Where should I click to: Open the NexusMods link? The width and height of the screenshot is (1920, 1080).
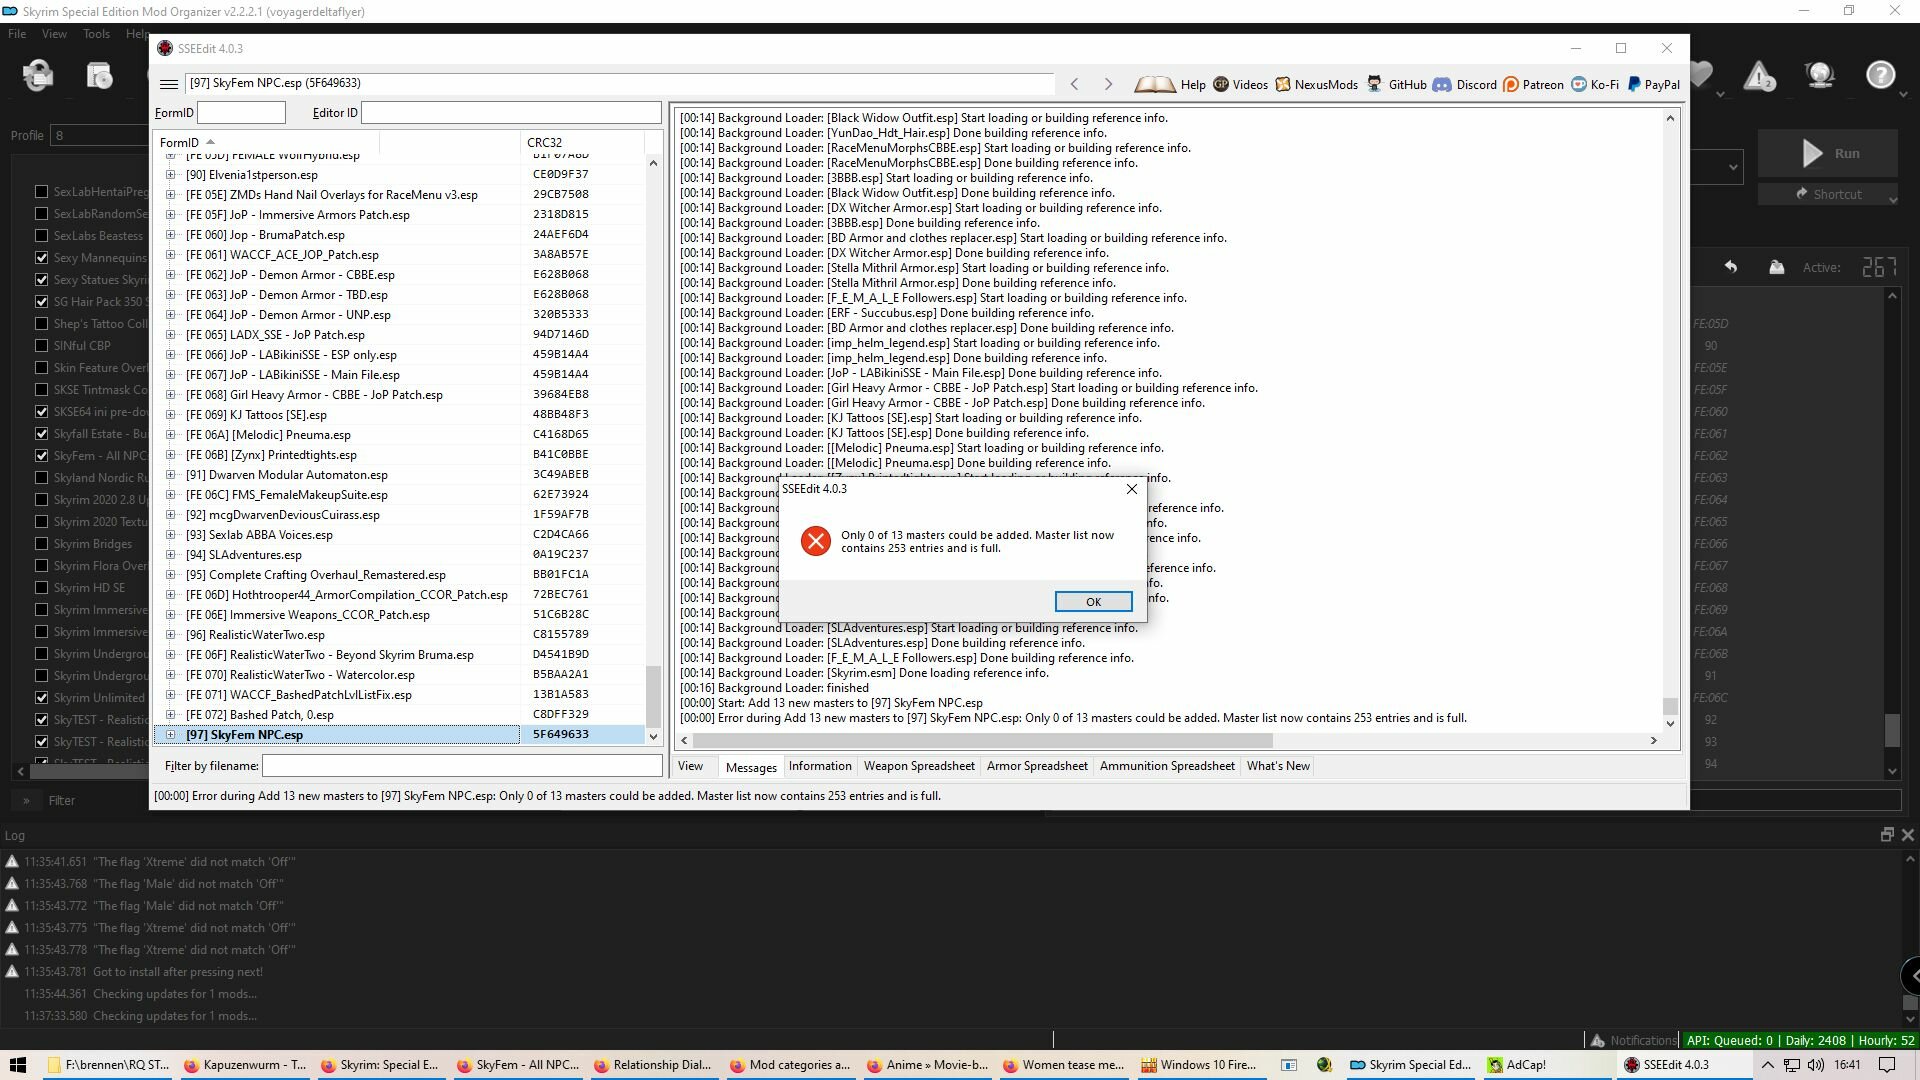(x=1316, y=85)
